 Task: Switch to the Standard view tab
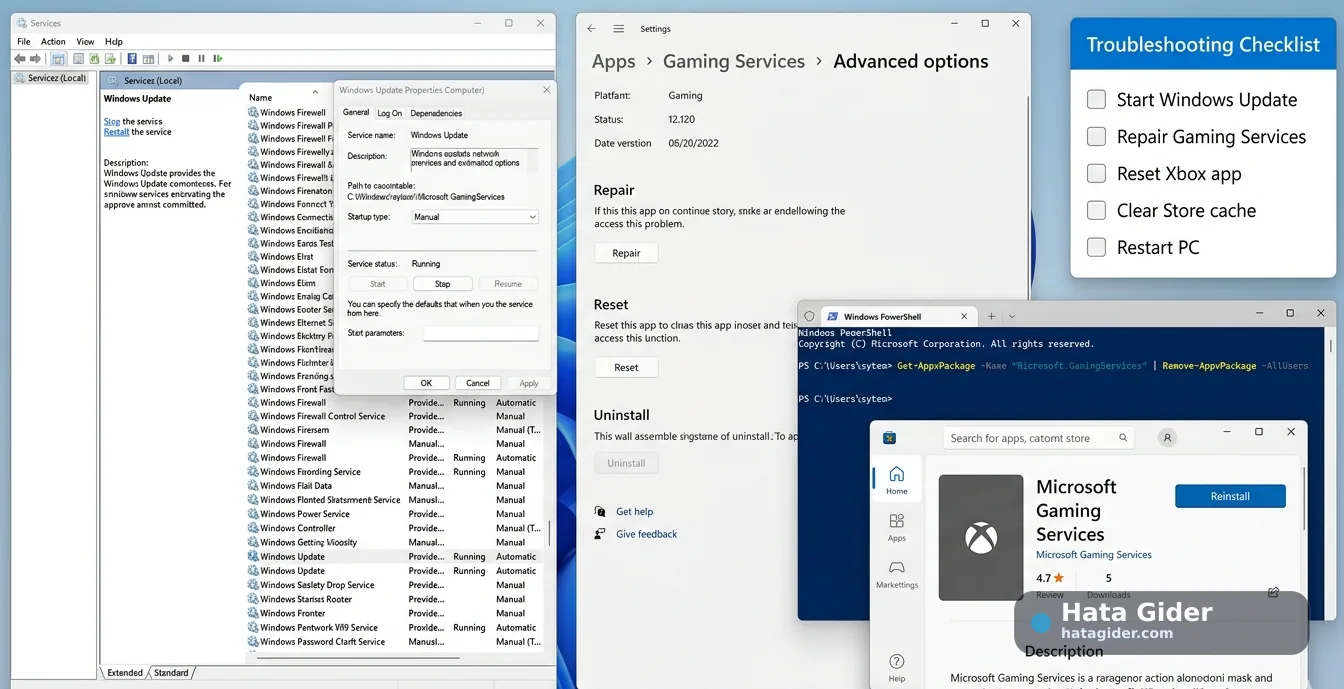[x=171, y=673]
